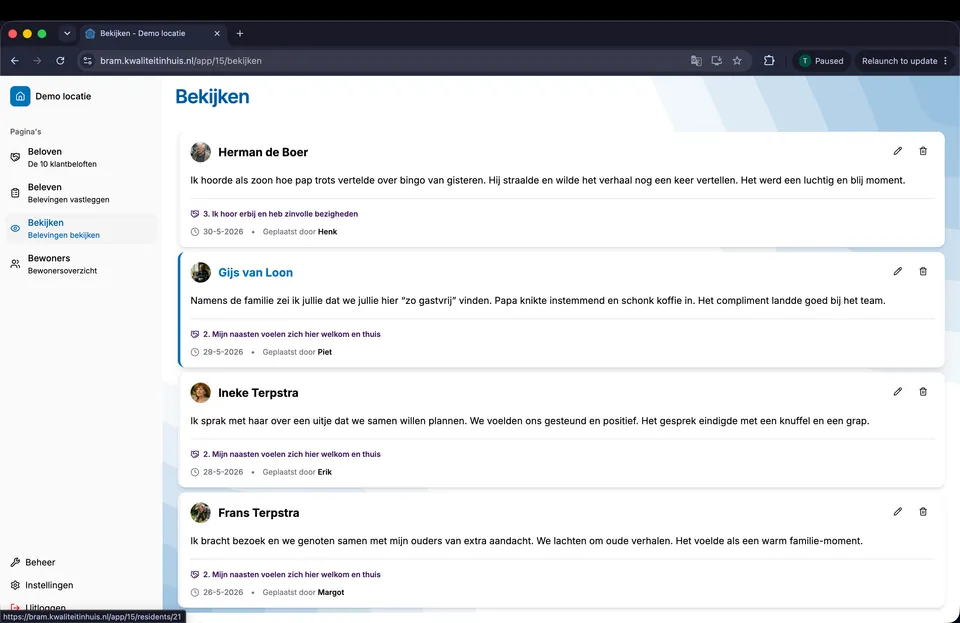
Task: Click Herman de Boer's avatar photo
Action: [x=200, y=152]
